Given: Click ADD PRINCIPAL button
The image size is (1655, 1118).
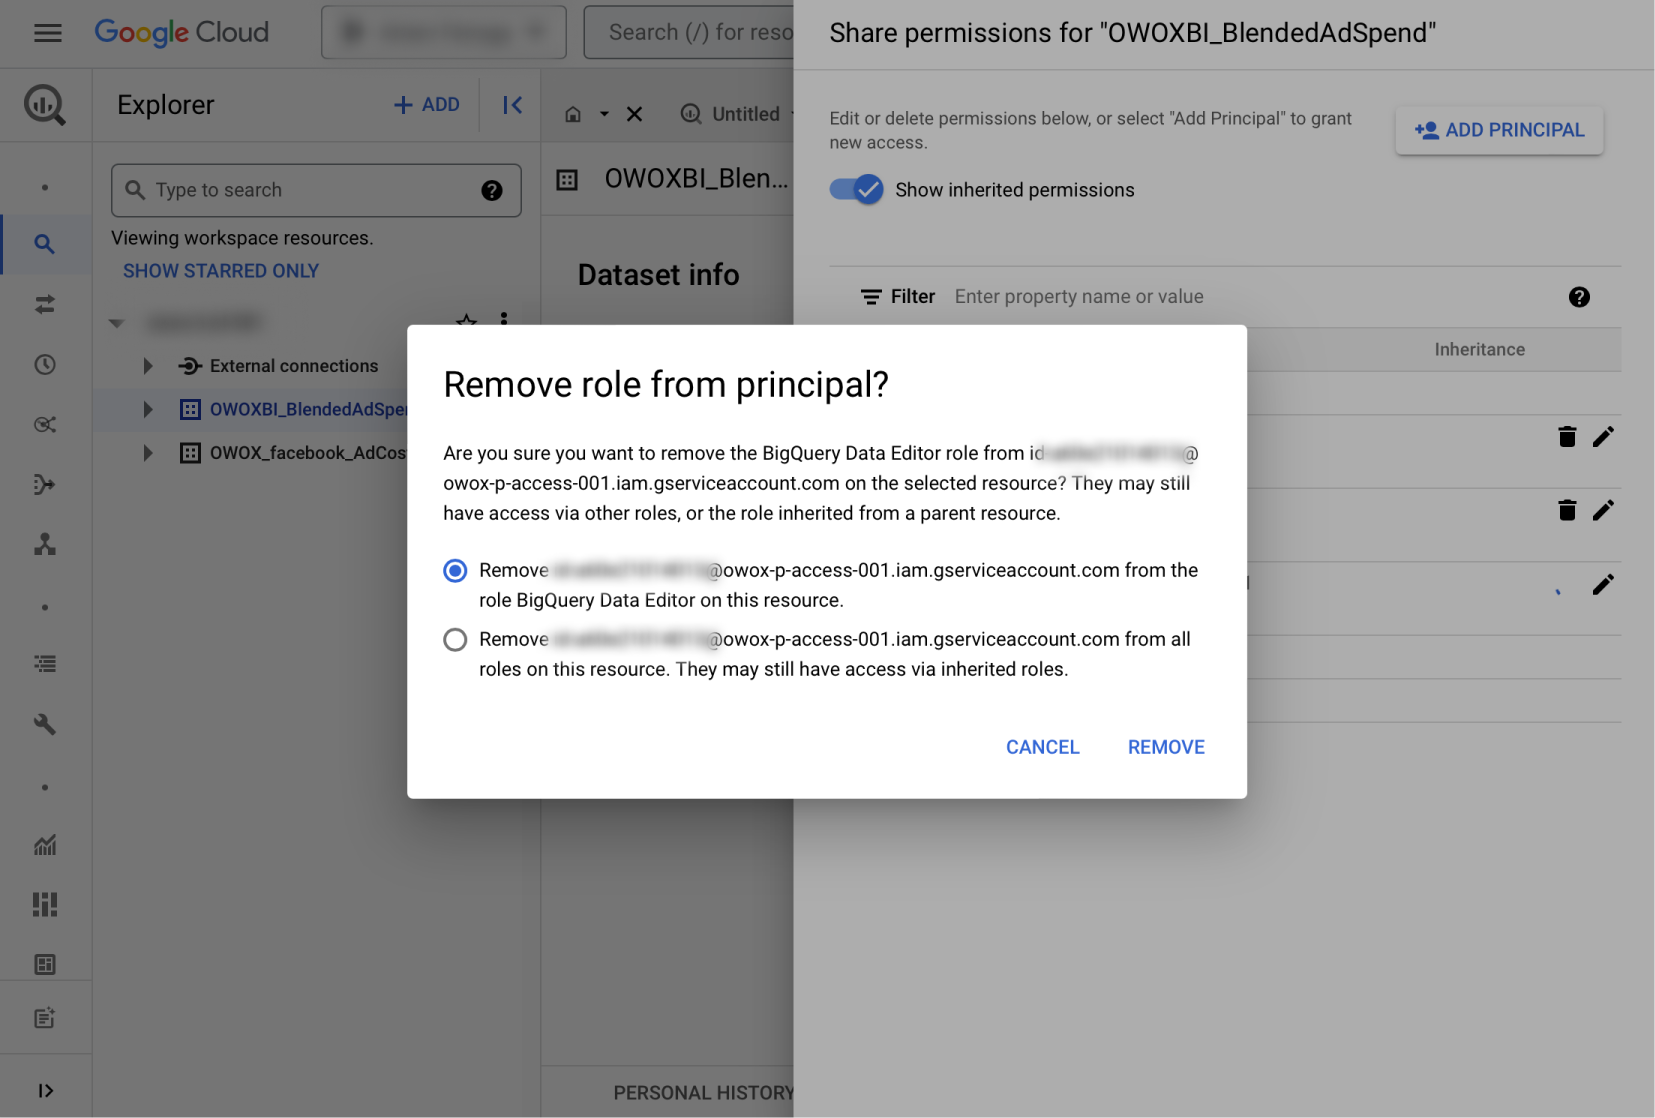Looking at the screenshot, I should pyautogui.click(x=1499, y=130).
